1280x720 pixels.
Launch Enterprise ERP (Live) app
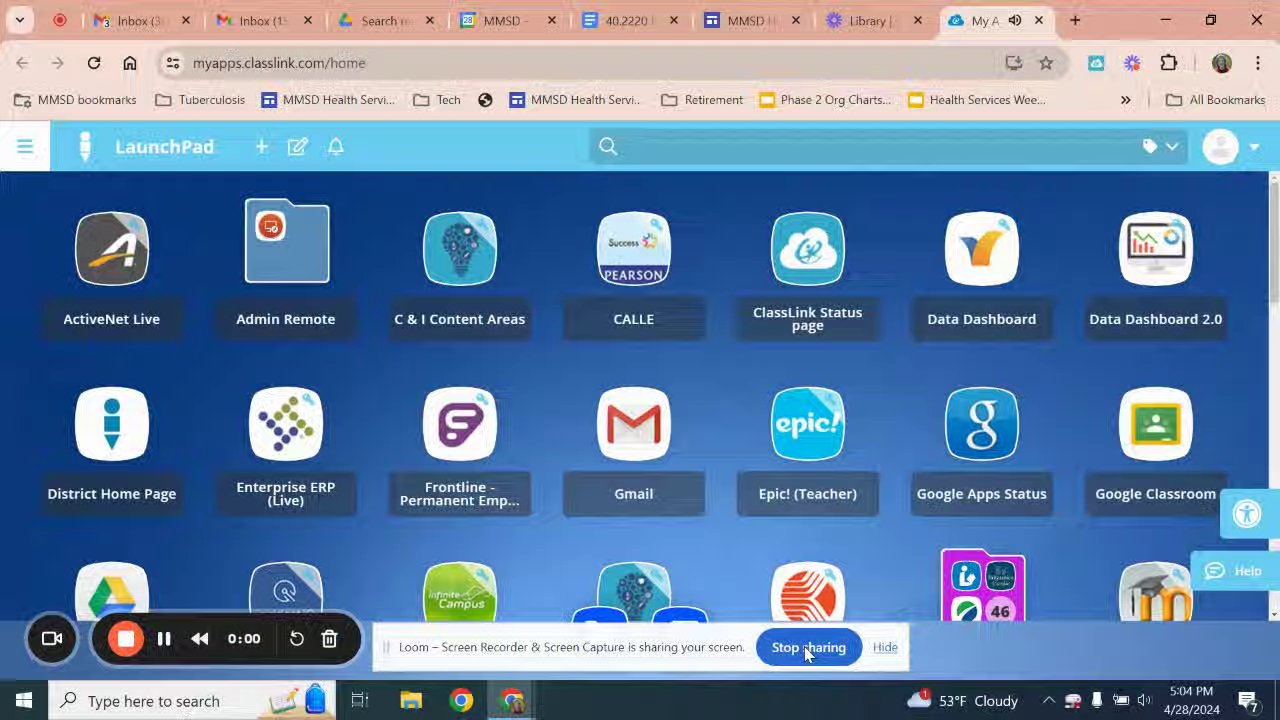(285, 424)
